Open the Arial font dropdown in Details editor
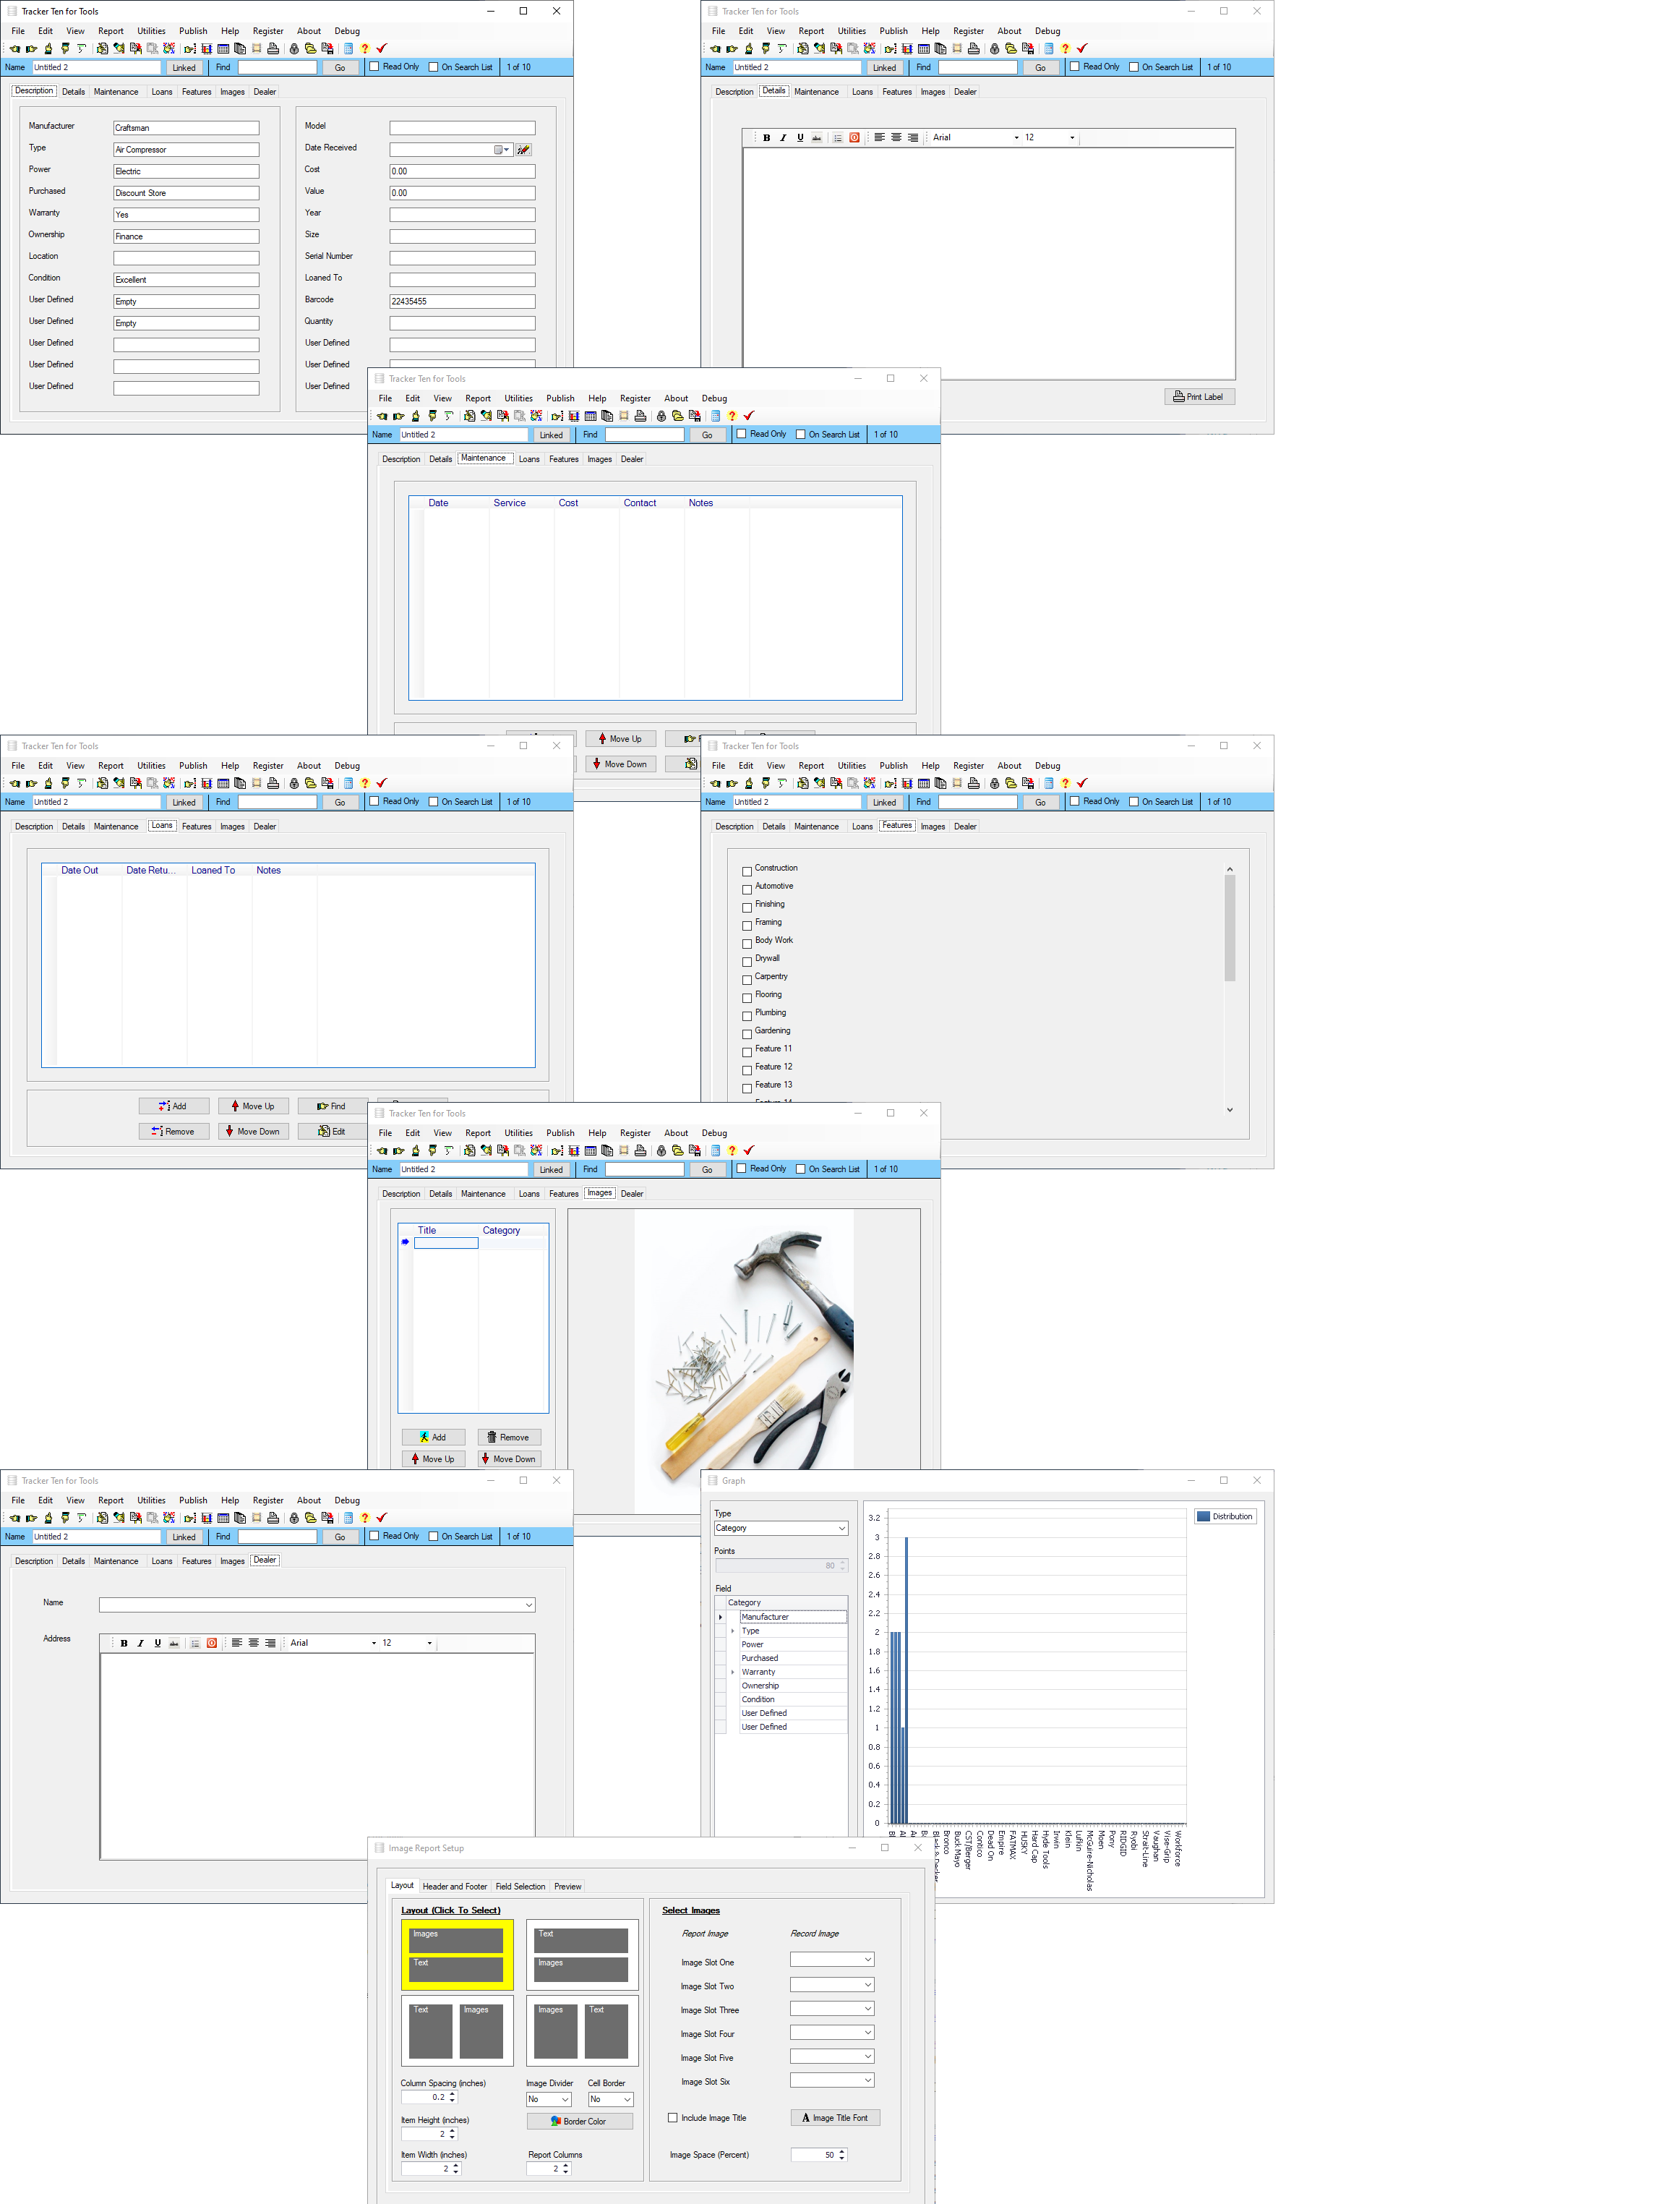The image size is (1680, 2204). [x=1016, y=138]
